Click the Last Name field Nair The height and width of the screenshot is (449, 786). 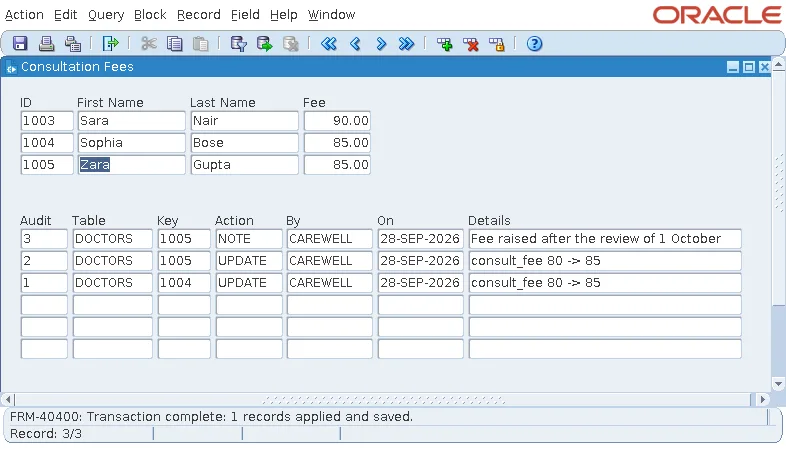click(245, 121)
